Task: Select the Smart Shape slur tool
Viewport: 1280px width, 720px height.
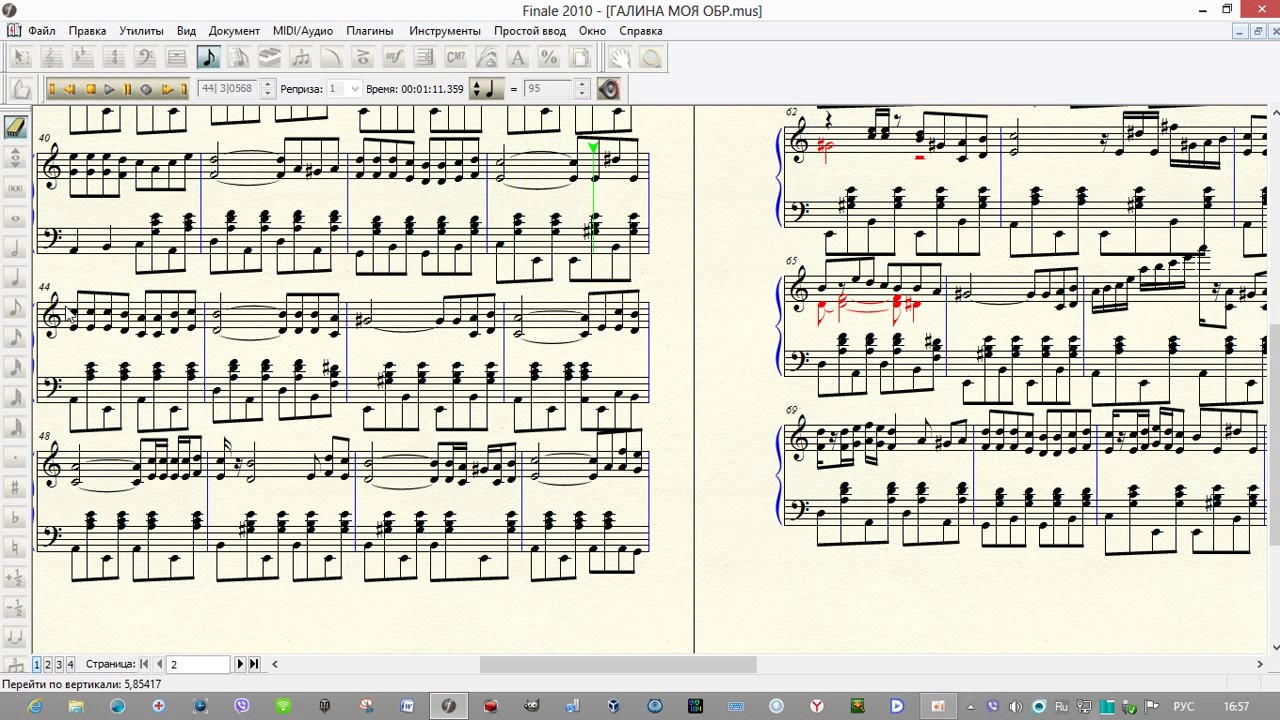Action: click(332, 58)
